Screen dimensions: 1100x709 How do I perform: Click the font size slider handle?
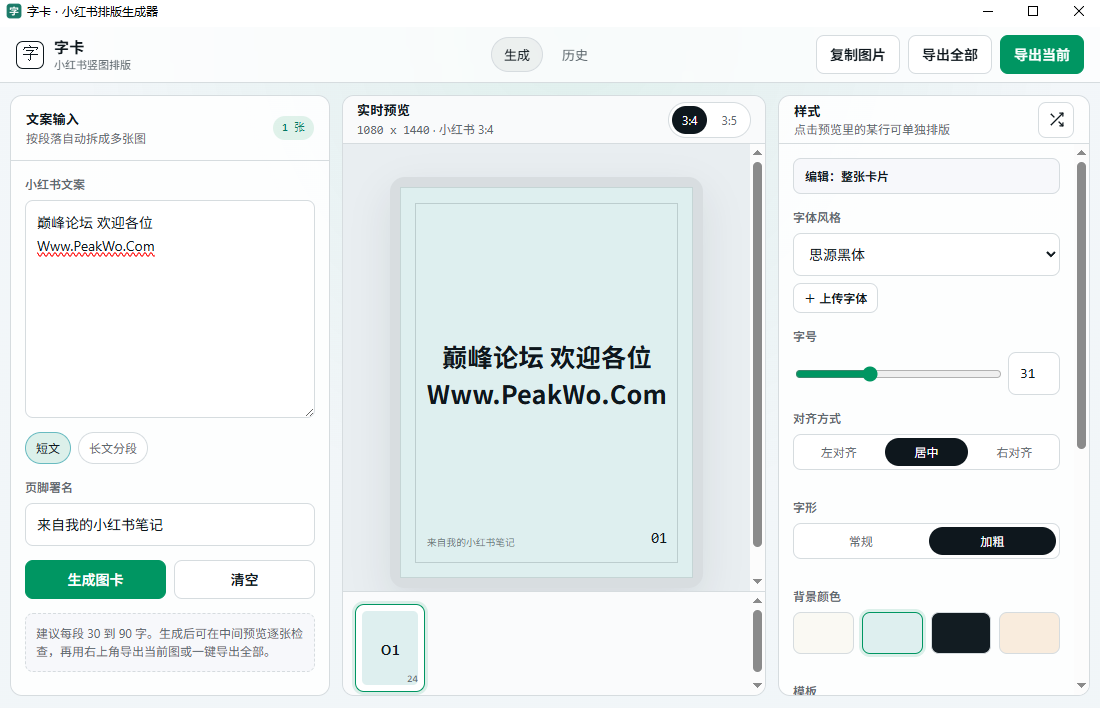click(870, 374)
